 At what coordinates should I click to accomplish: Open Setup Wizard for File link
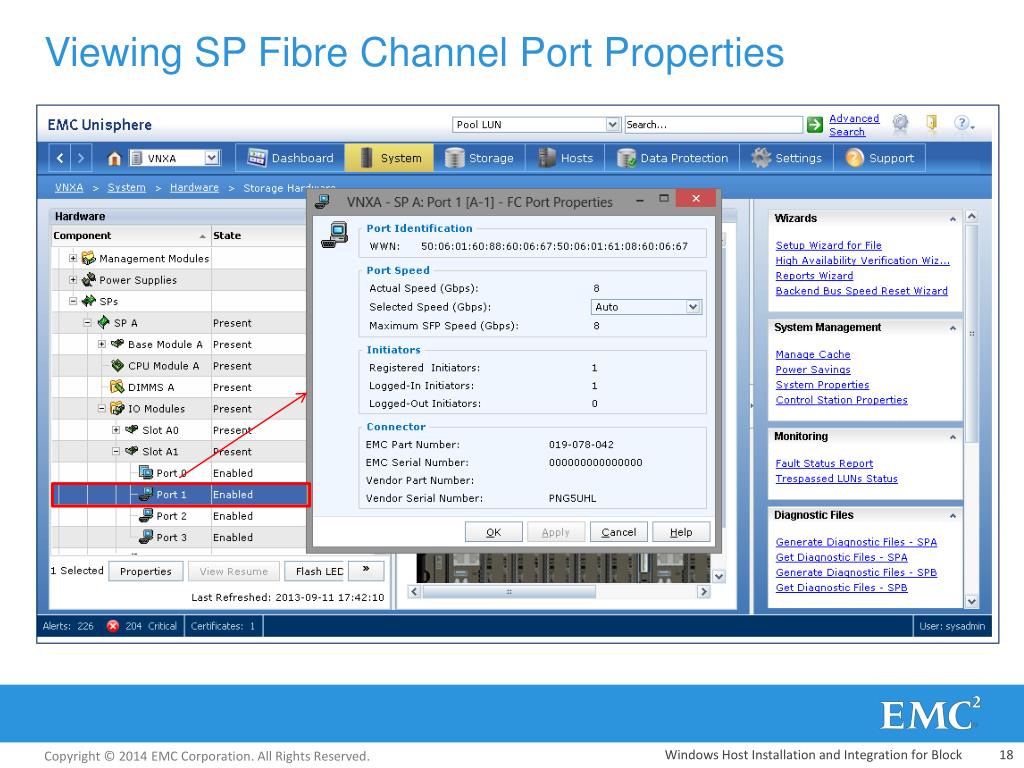[x=828, y=246]
